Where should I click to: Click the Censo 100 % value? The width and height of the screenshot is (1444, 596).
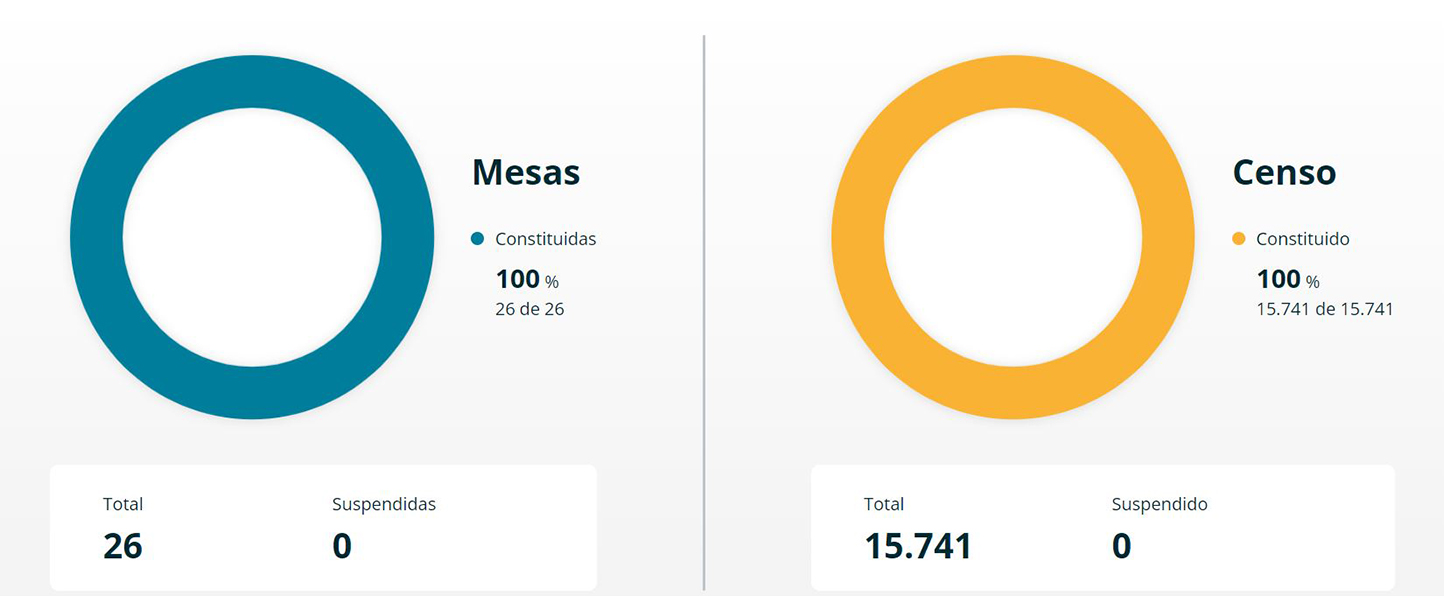coord(1287,280)
